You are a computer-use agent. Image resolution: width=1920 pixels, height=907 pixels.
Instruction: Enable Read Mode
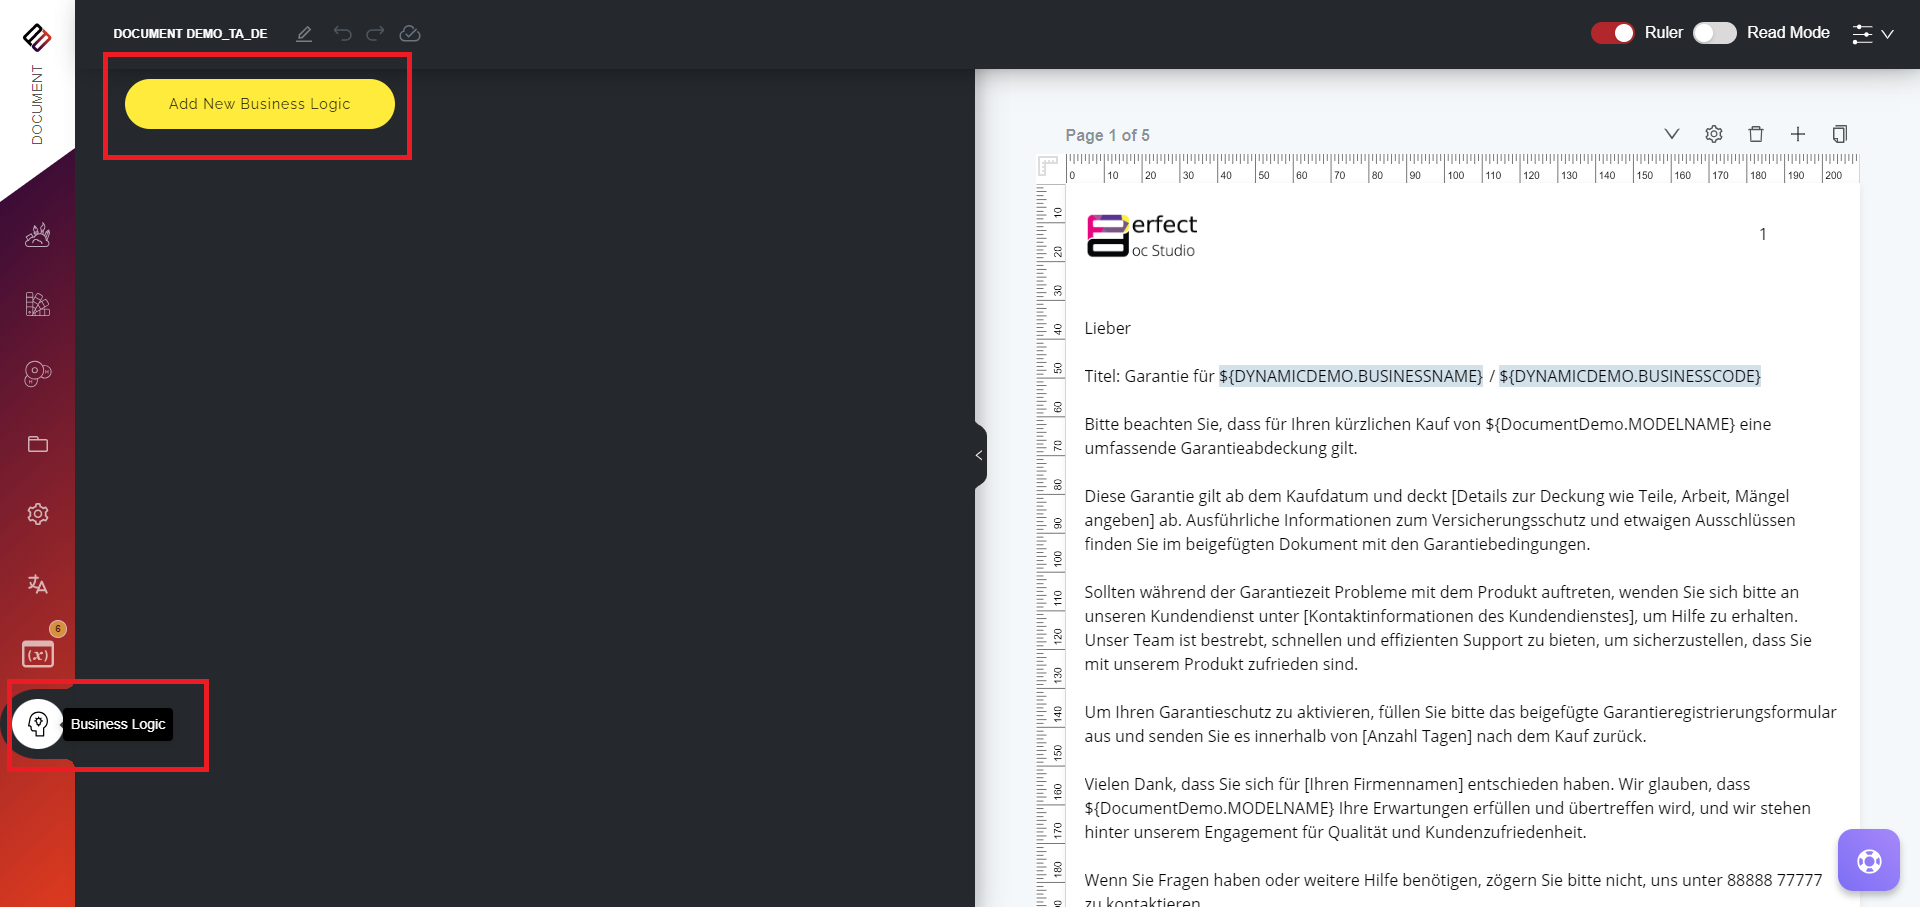point(1714,33)
